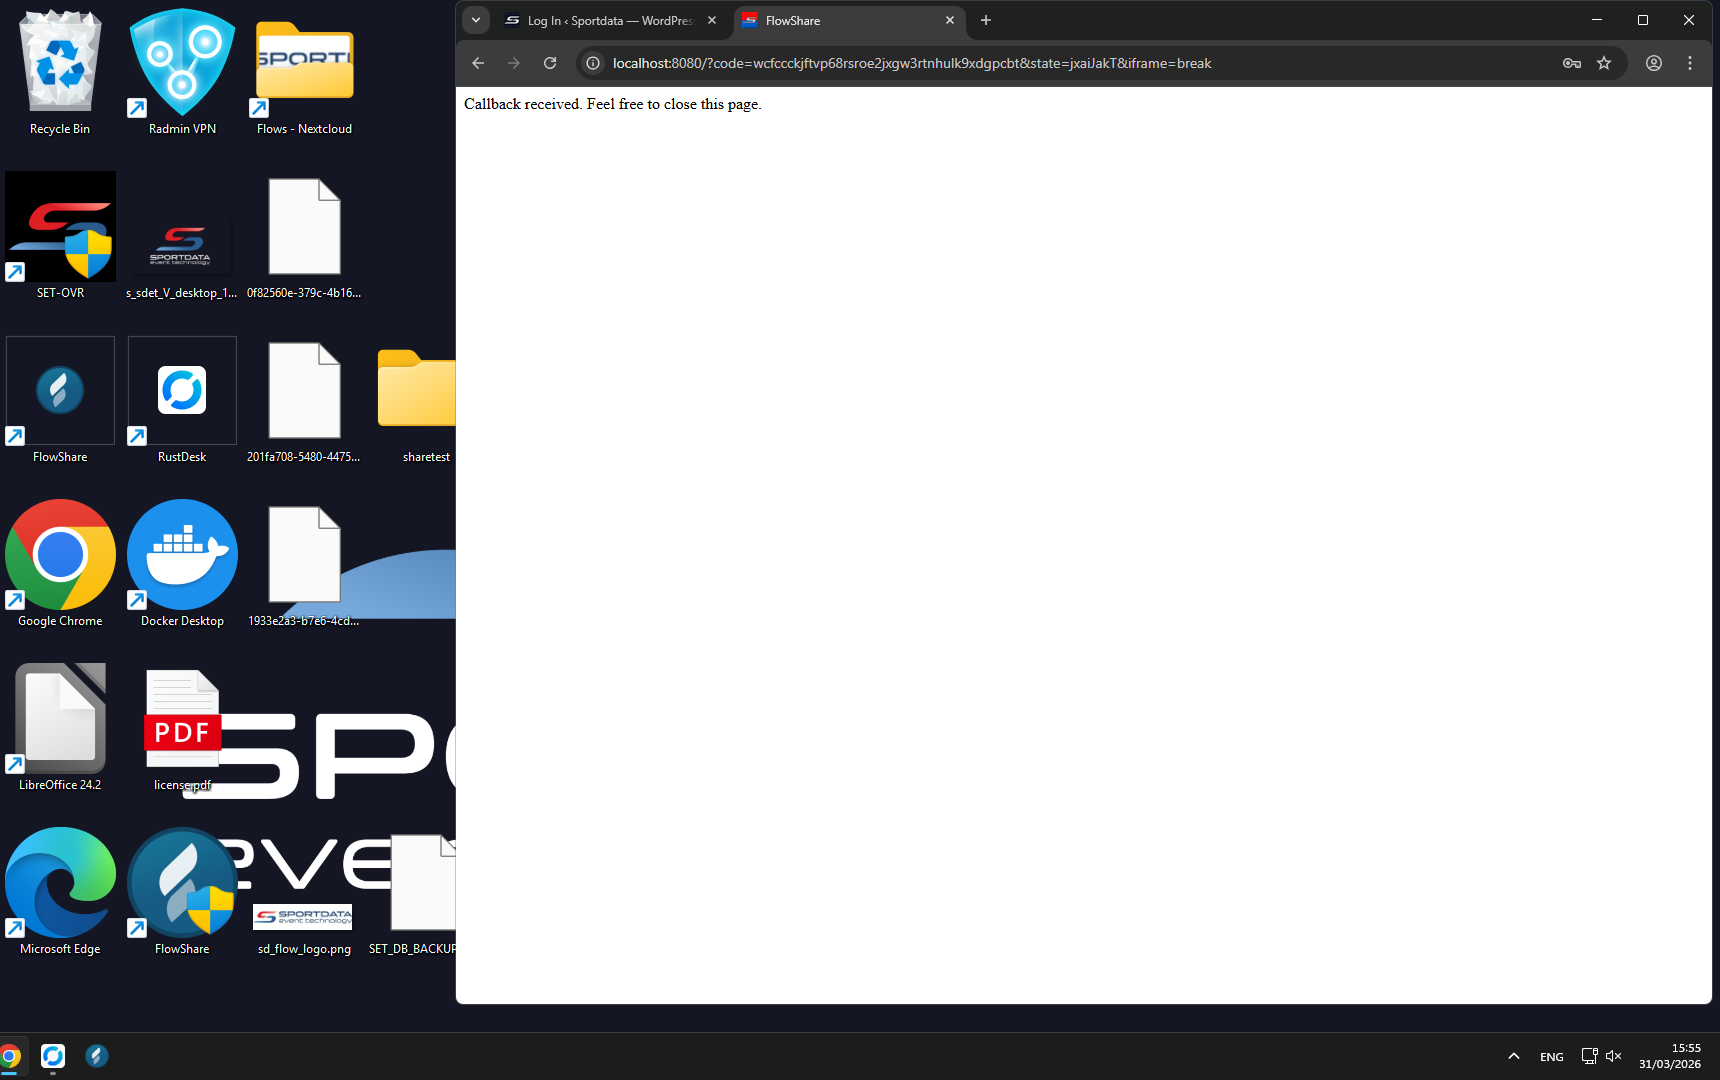Go back using the browser back arrow
Screen dimensions: 1720x1080
click(x=478, y=63)
